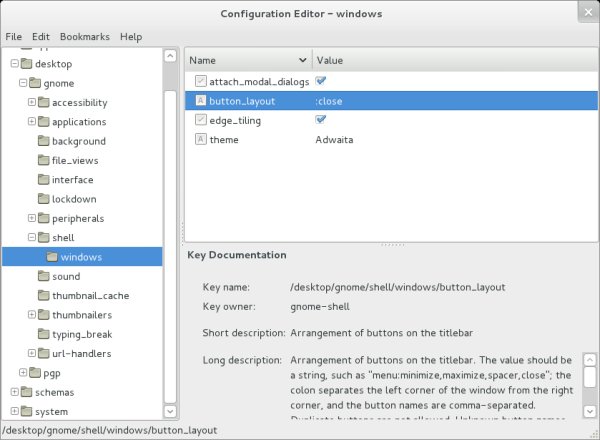This screenshot has height=440, width=600.
Task: Click the interface folder icon
Action: click(43, 180)
